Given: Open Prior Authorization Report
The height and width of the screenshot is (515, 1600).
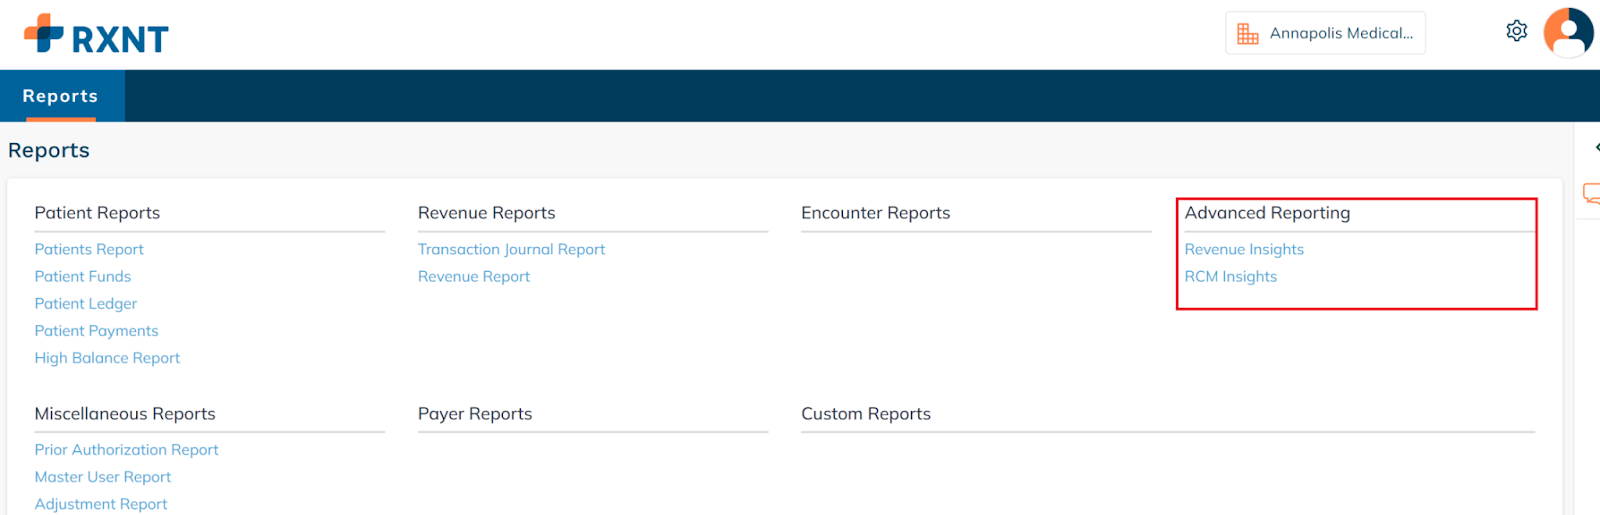Looking at the screenshot, I should coord(126,450).
